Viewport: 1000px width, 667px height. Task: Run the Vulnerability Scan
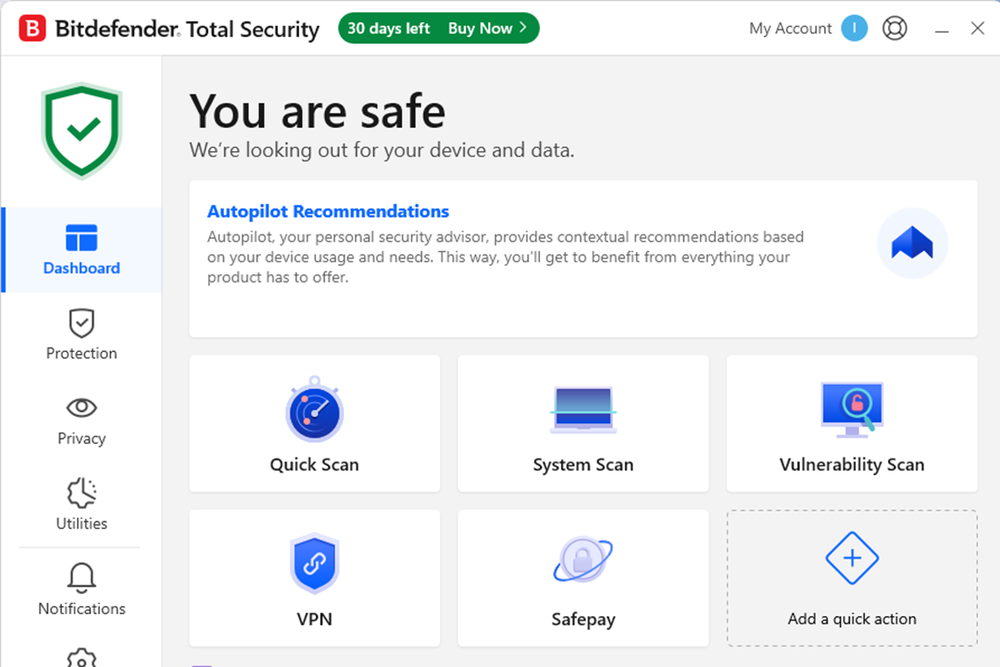[851, 424]
